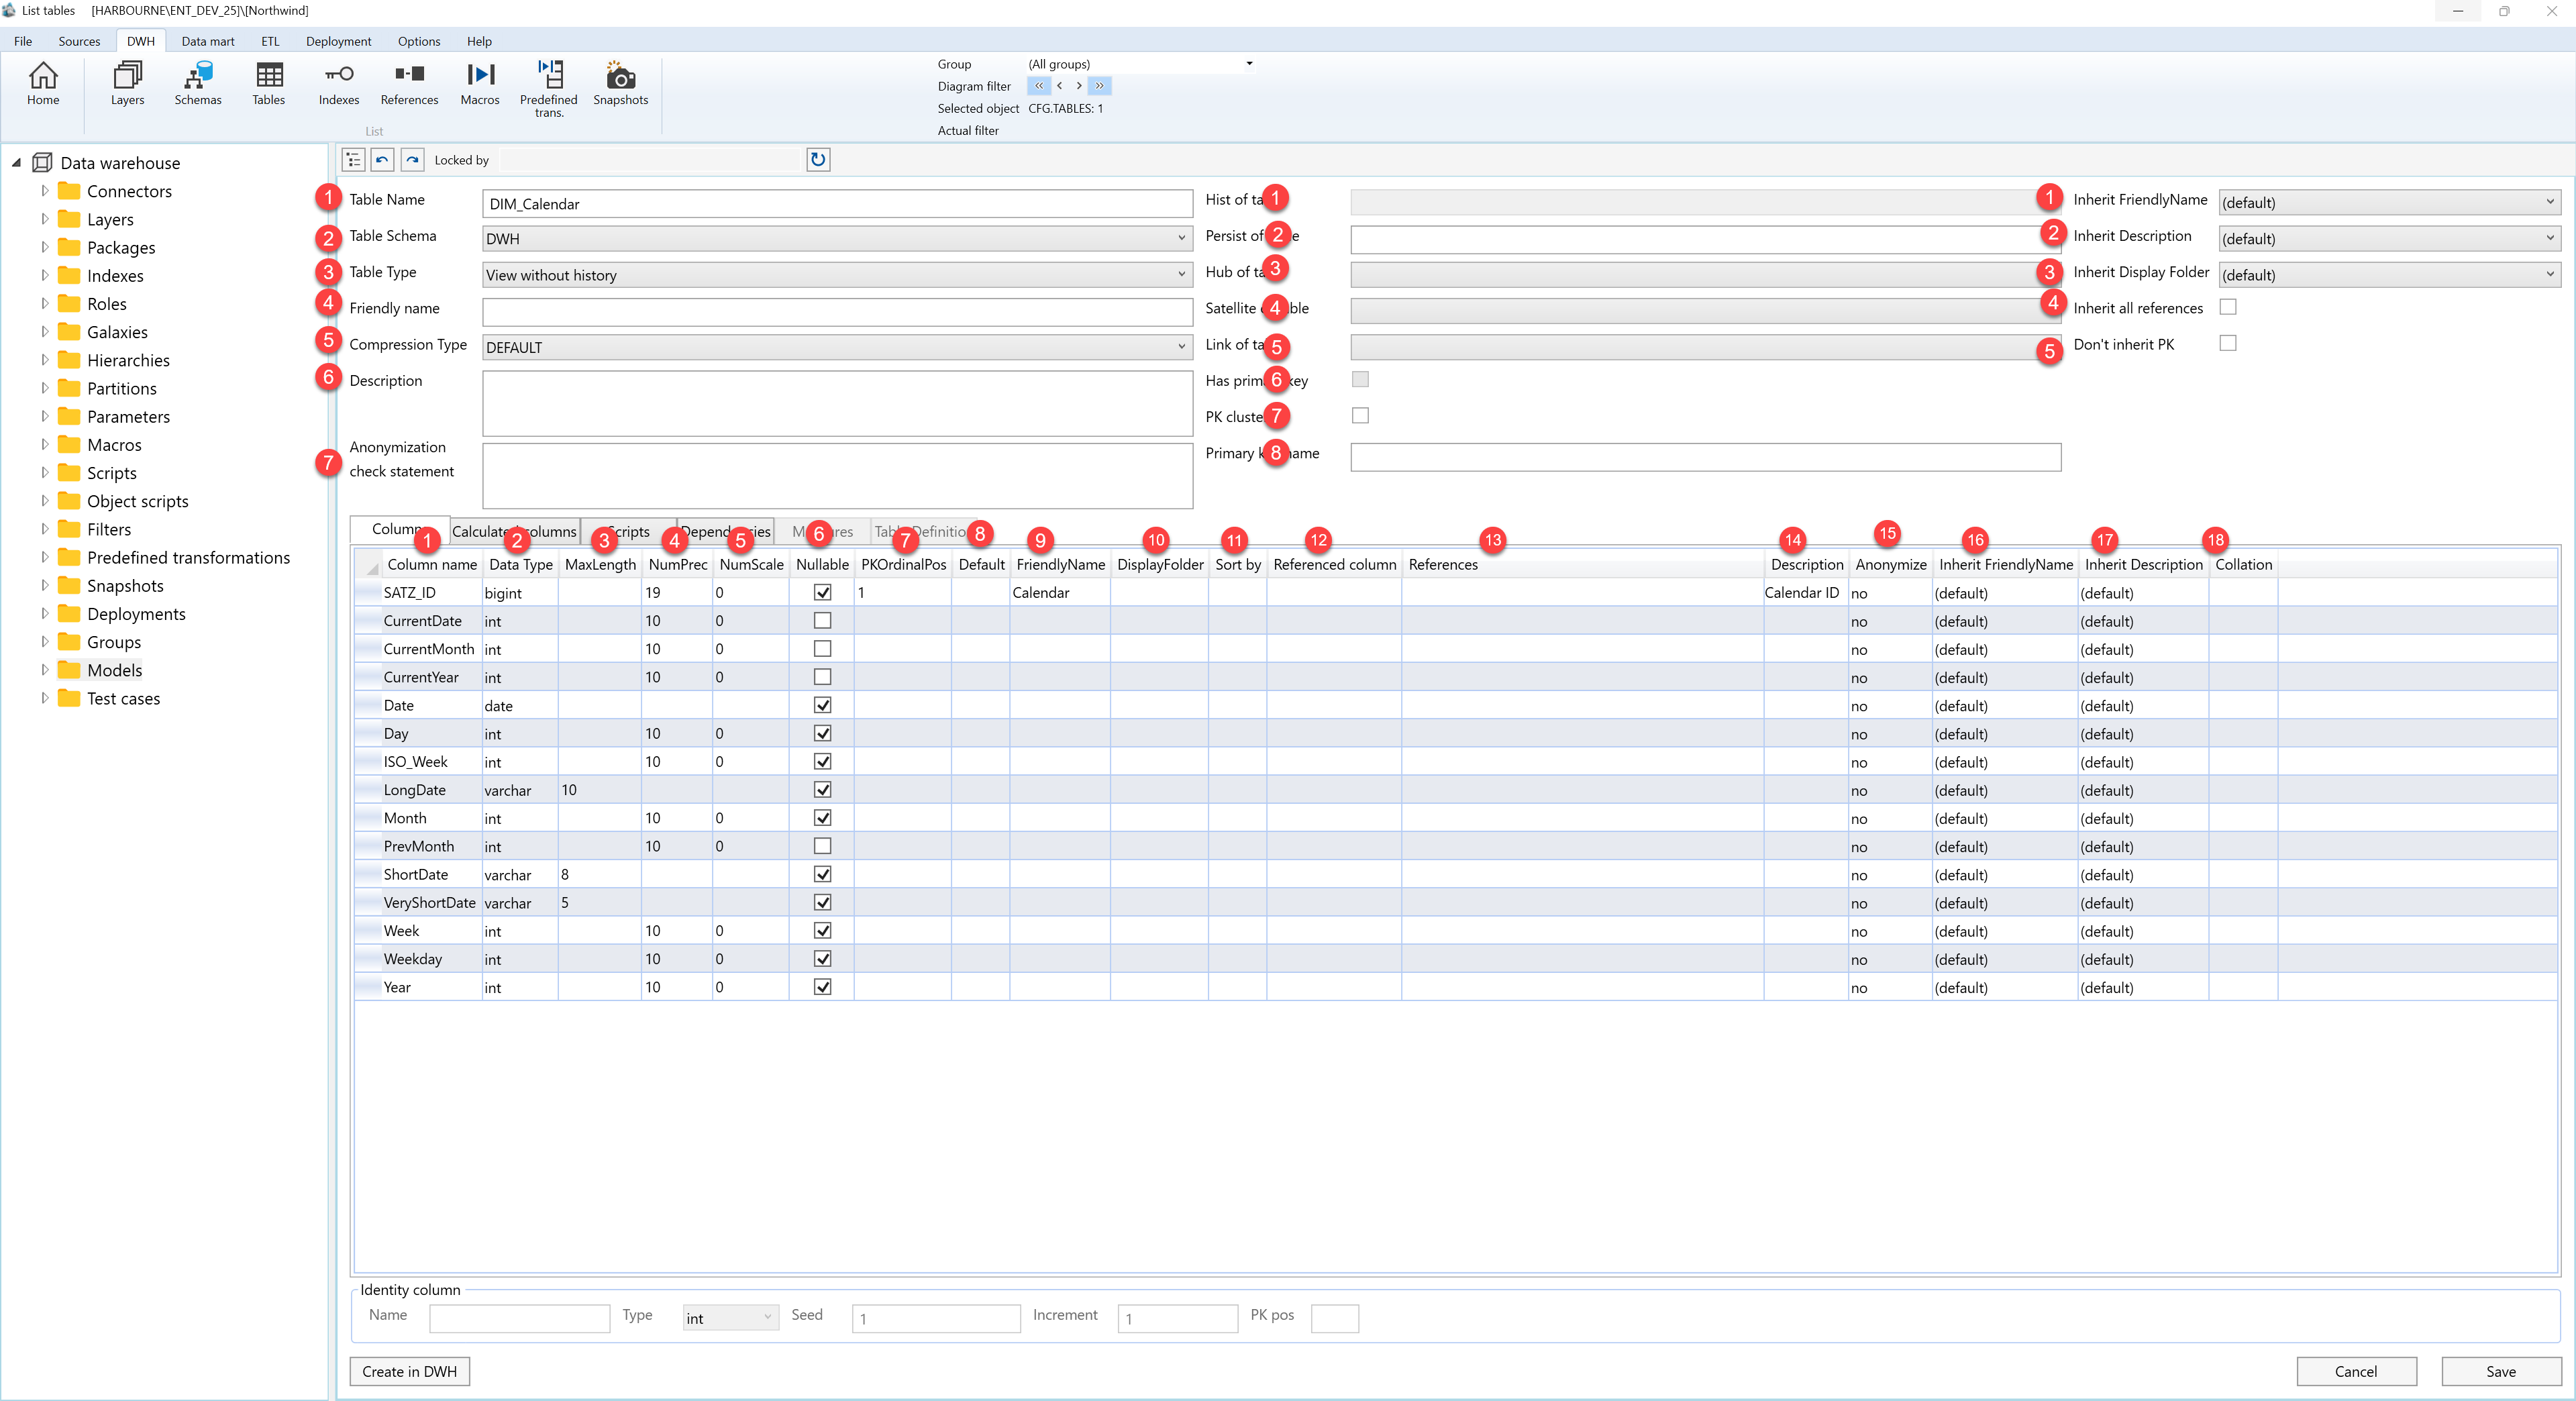Viewport: 2576px width, 1401px height.
Task: Go to last diagram filter
Action: tap(1099, 86)
